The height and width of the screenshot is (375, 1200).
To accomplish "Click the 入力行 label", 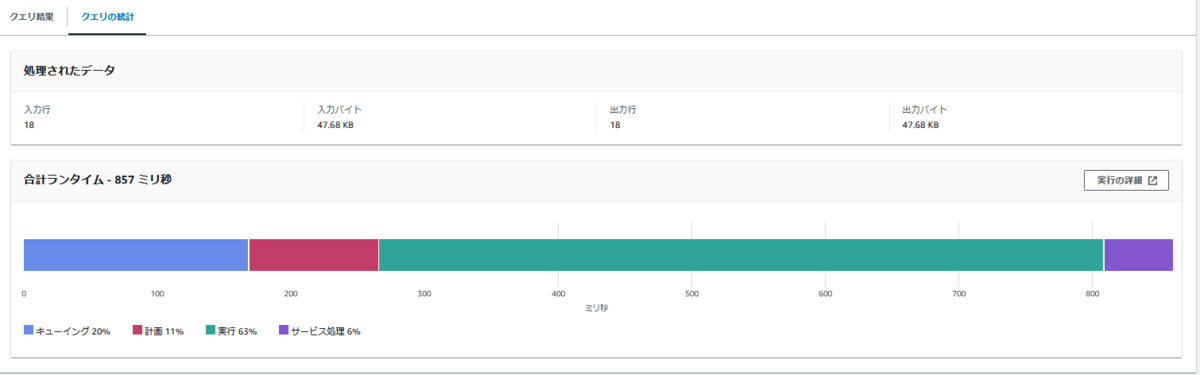I will click(x=38, y=110).
